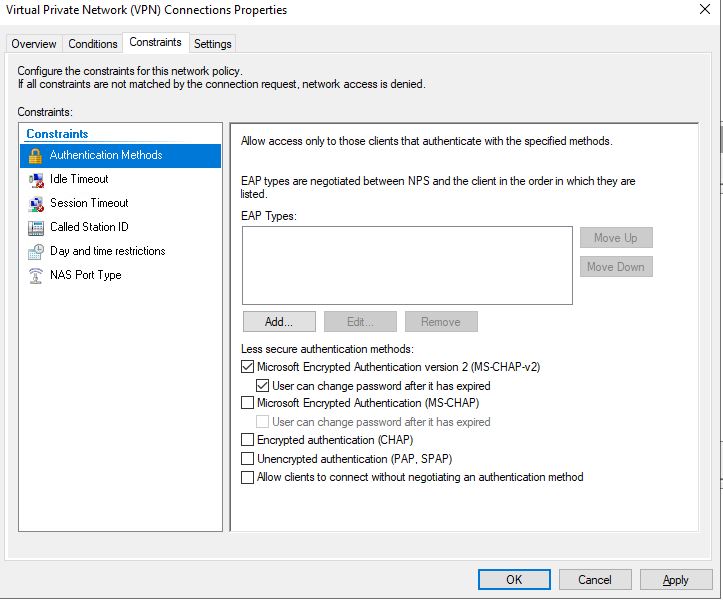Select NAS Port Type constraint

tap(120, 275)
